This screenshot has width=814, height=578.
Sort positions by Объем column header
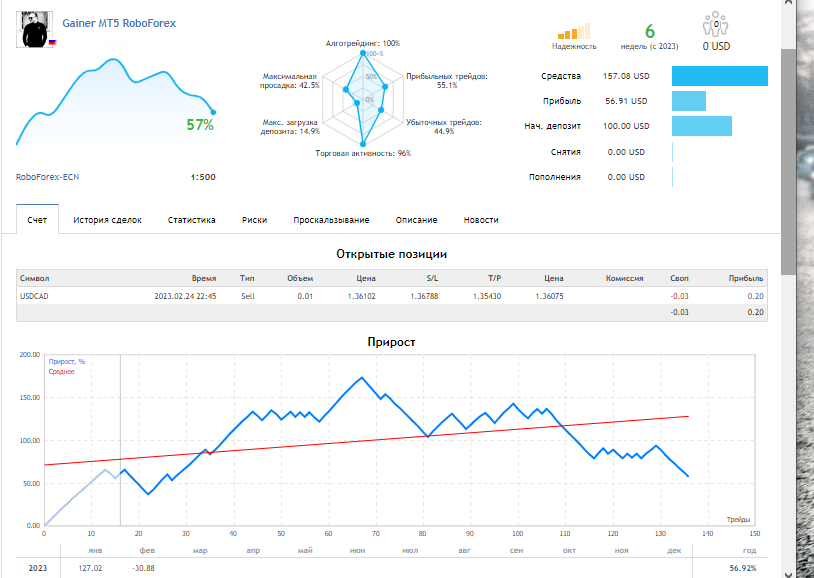(300, 278)
